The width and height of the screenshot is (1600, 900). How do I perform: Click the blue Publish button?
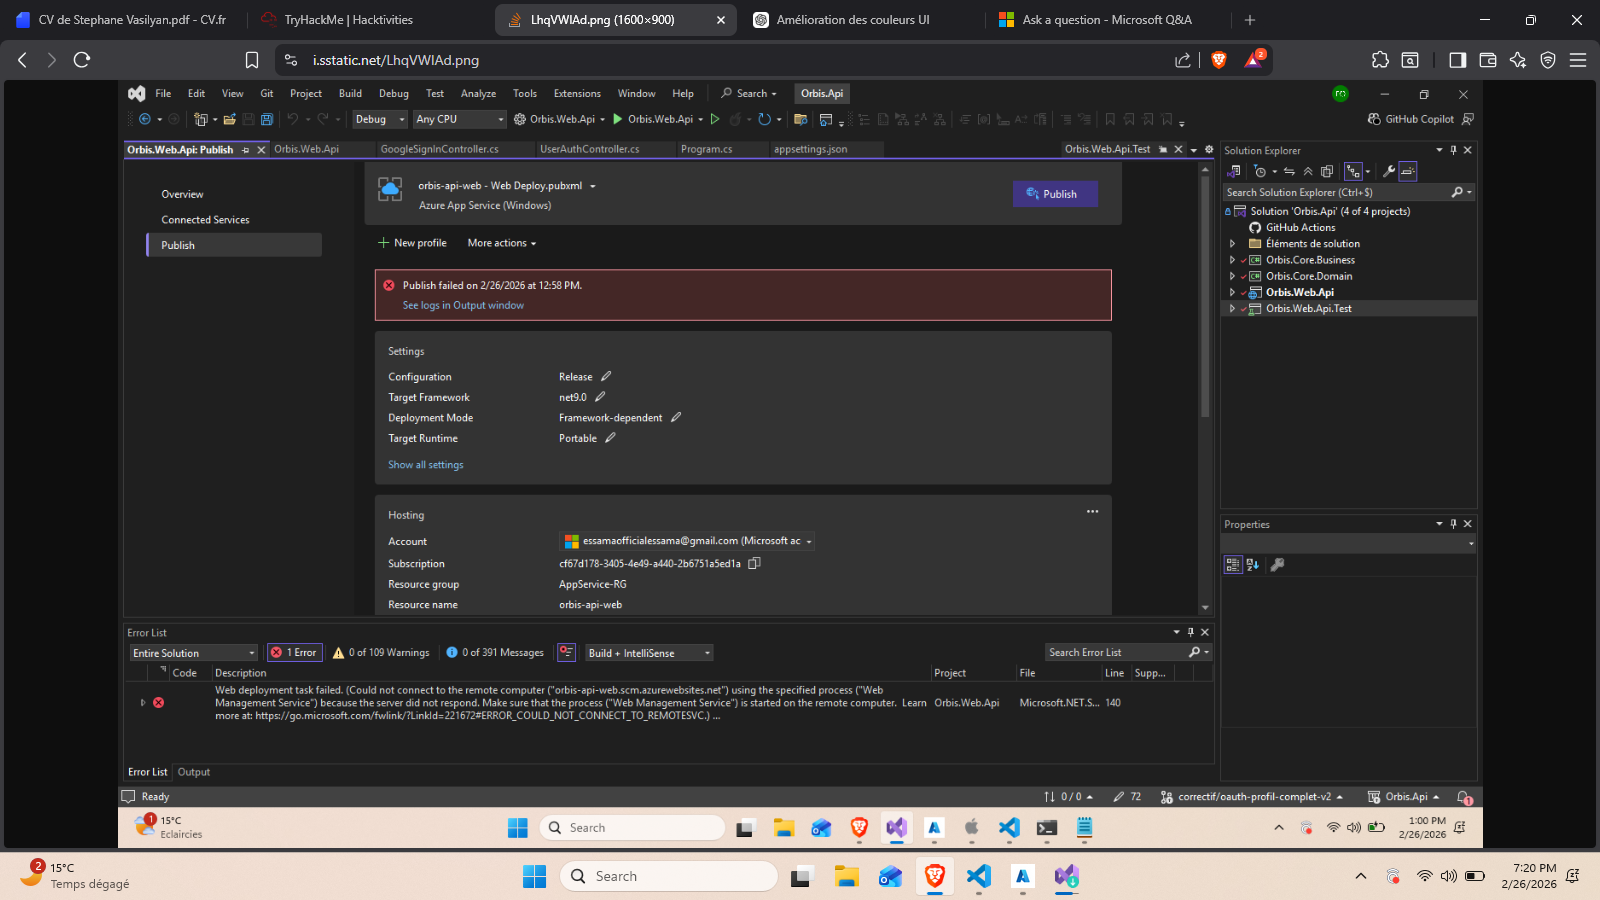(x=1055, y=194)
